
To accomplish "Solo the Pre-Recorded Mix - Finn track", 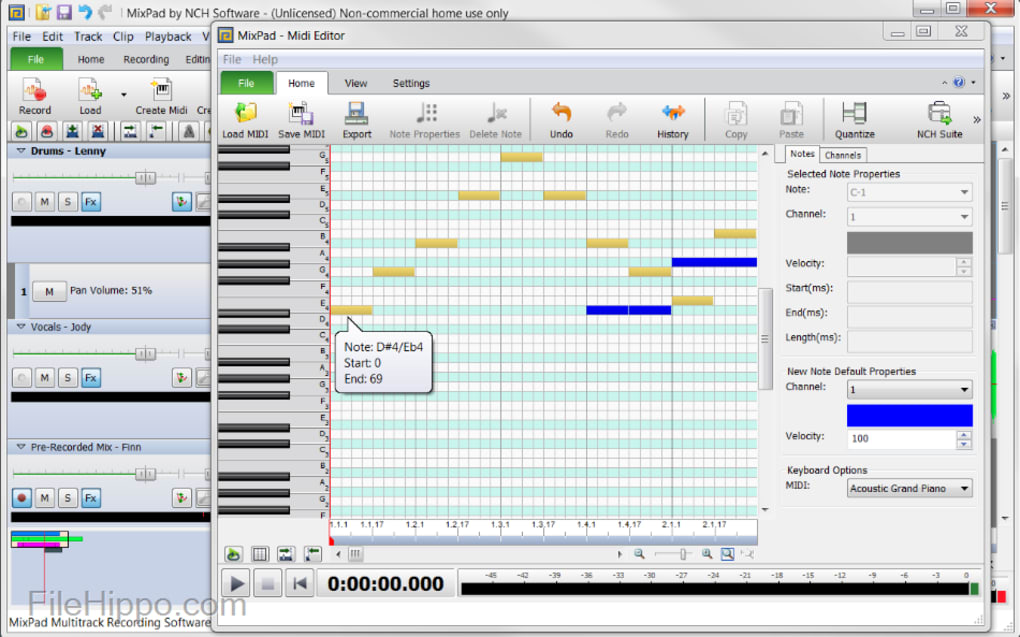I will (x=66, y=497).
